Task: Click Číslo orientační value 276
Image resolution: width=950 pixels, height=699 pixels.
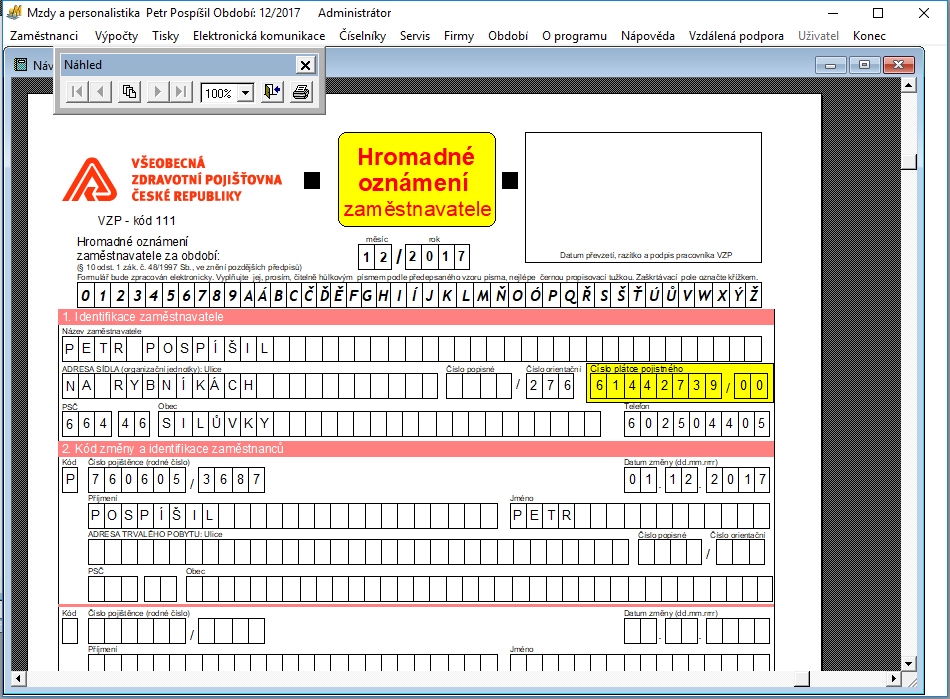Action: point(550,386)
